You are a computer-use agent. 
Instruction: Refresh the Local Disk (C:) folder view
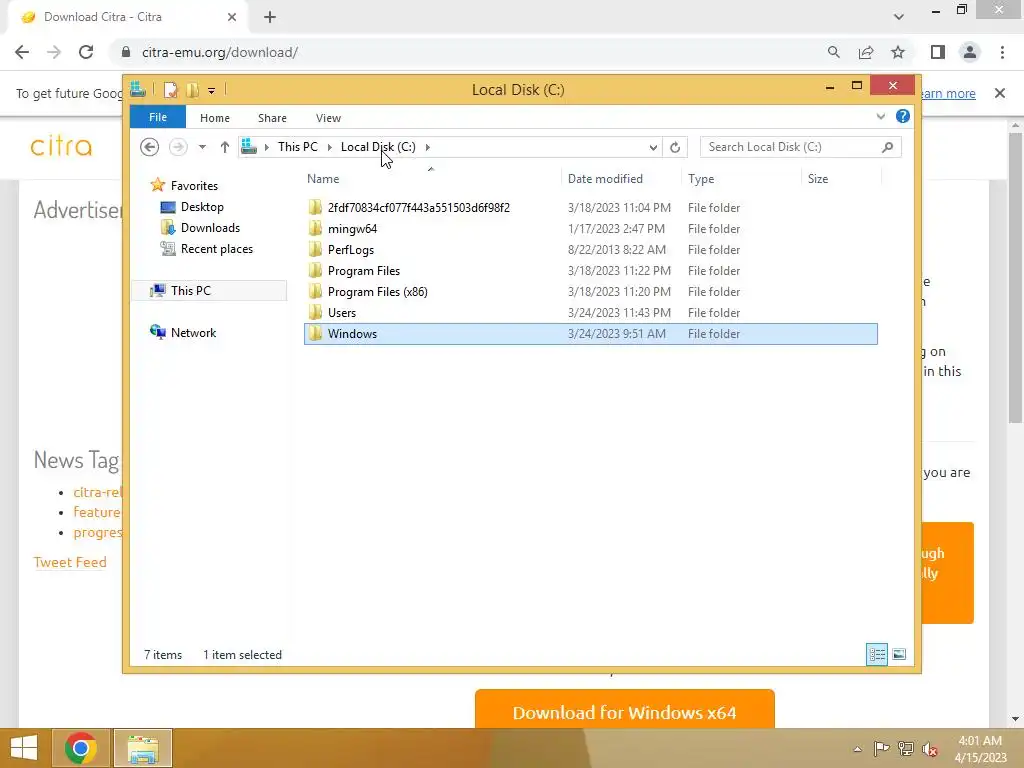pyautogui.click(x=675, y=148)
